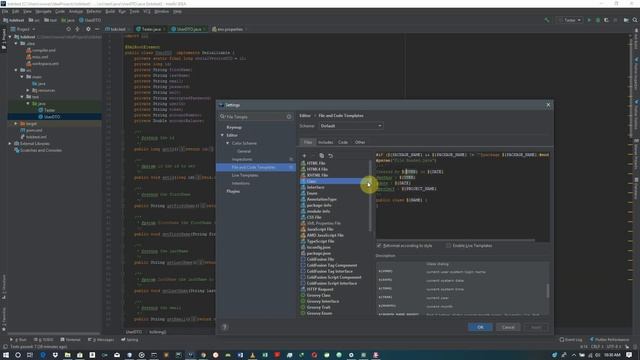Open Settings help with the question mark

[x=224, y=327]
